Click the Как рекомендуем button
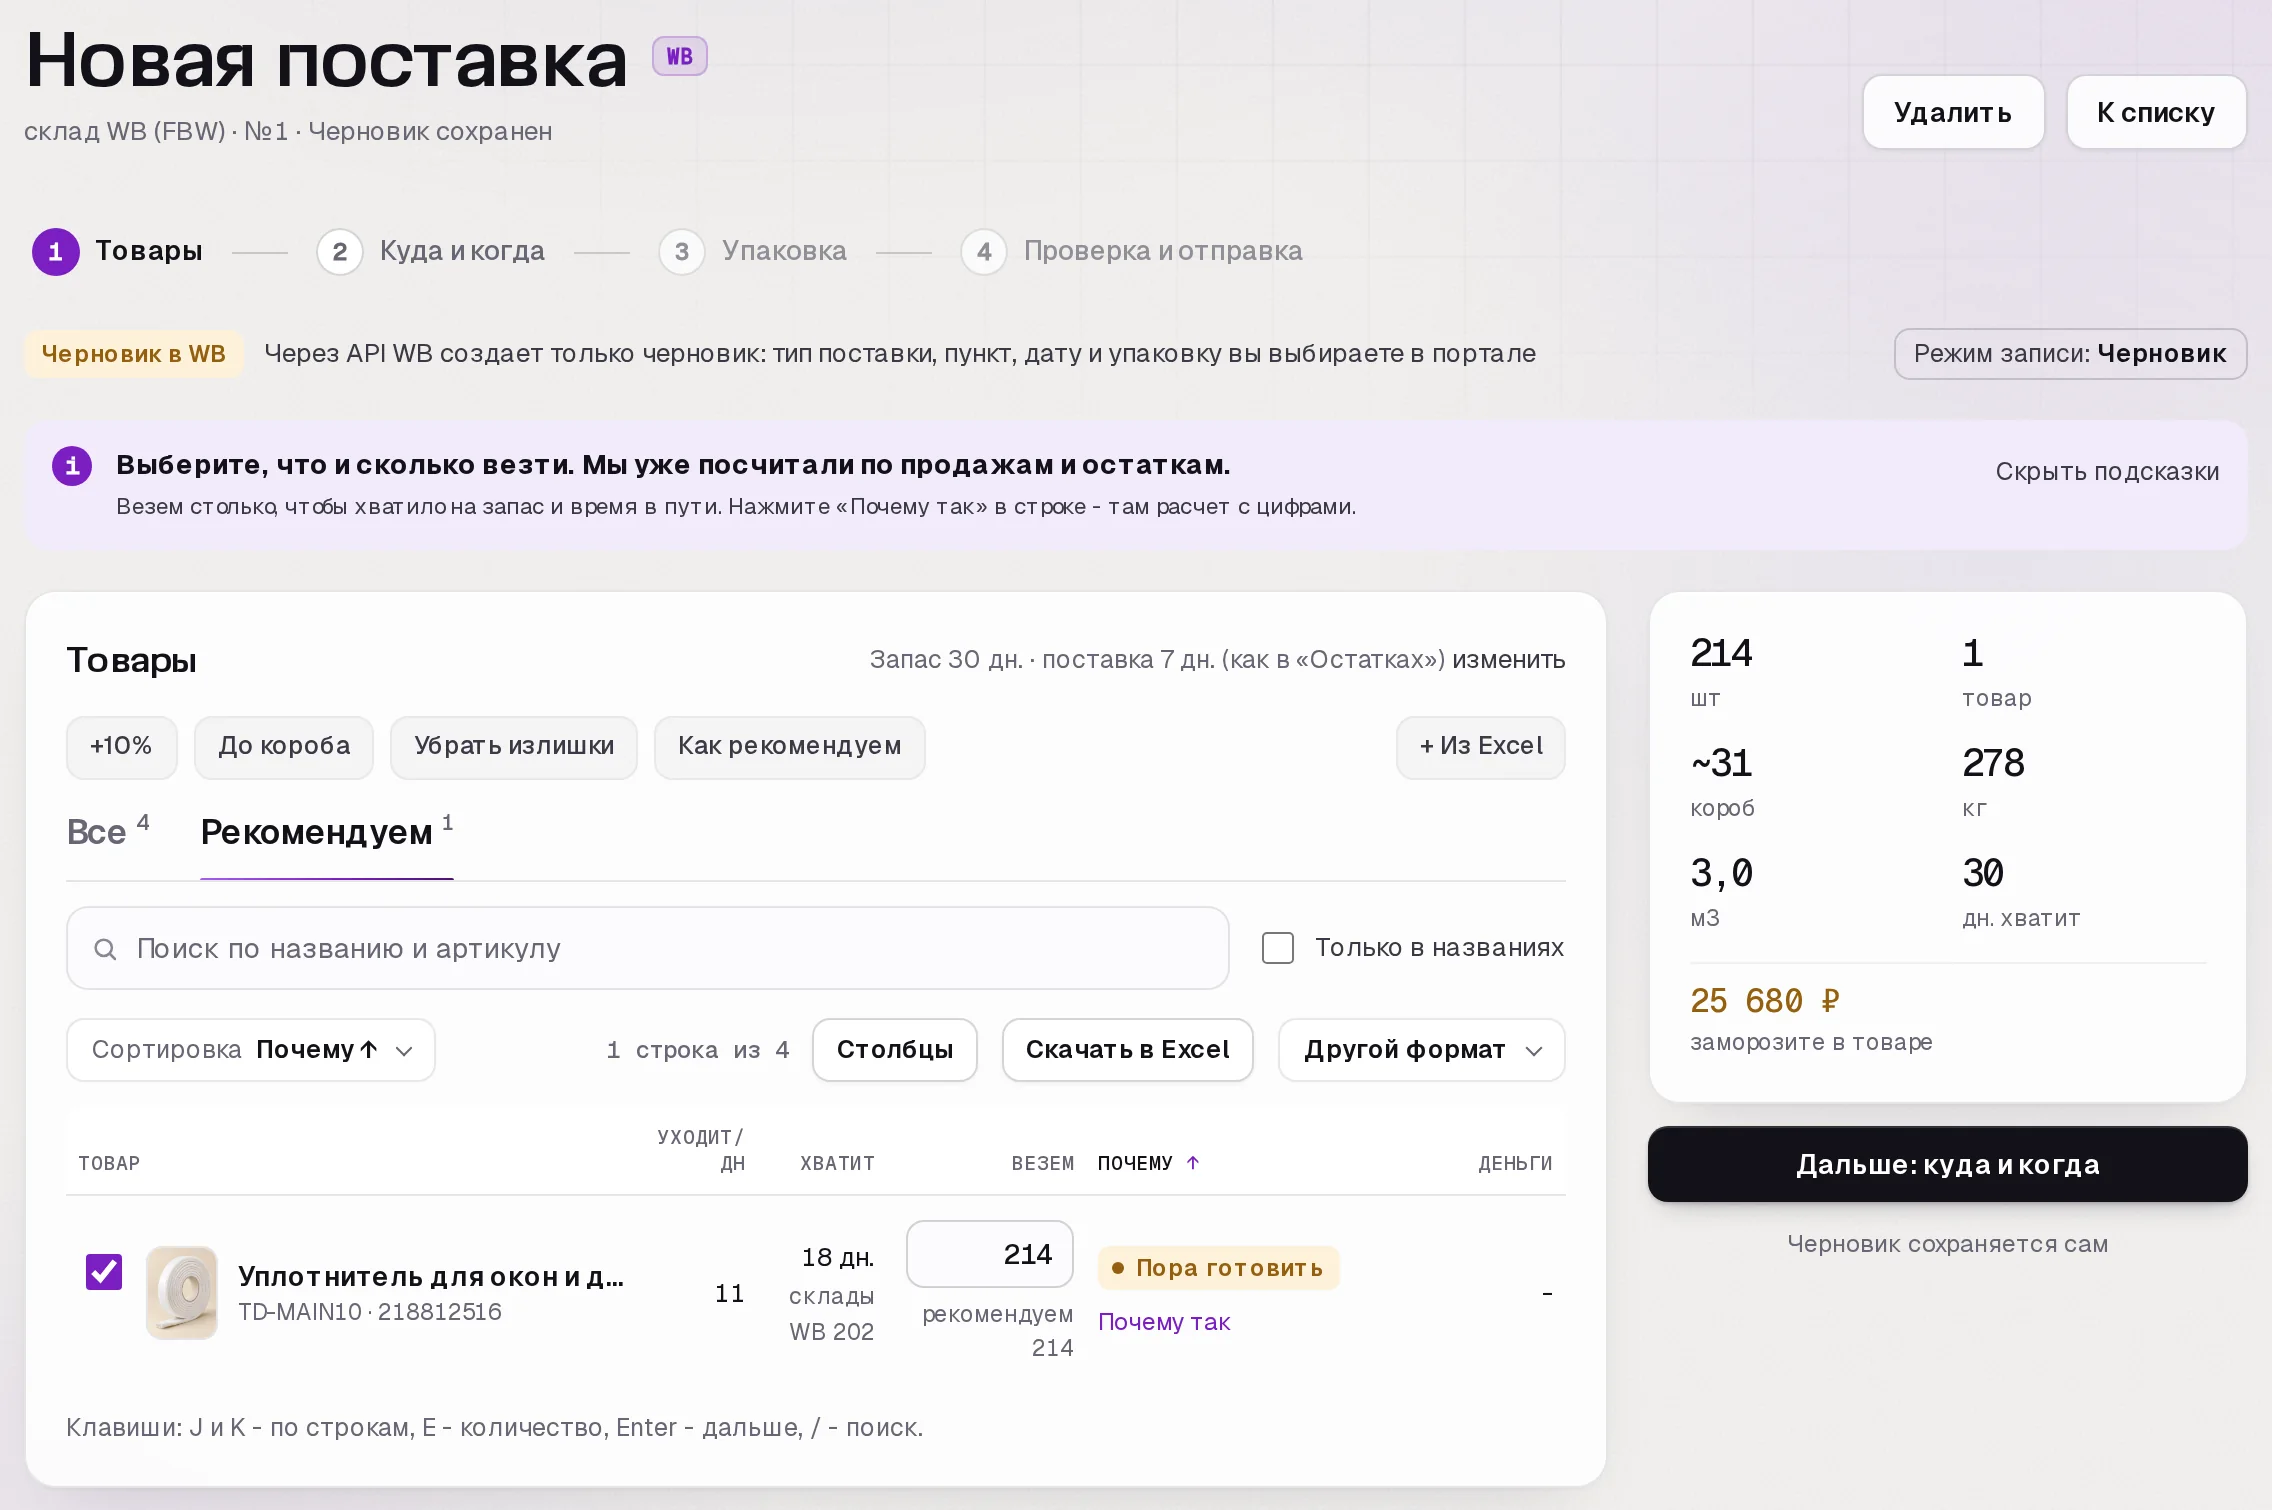The width and height of the screenshot is (2272, 1510). (x=790, y=747)
